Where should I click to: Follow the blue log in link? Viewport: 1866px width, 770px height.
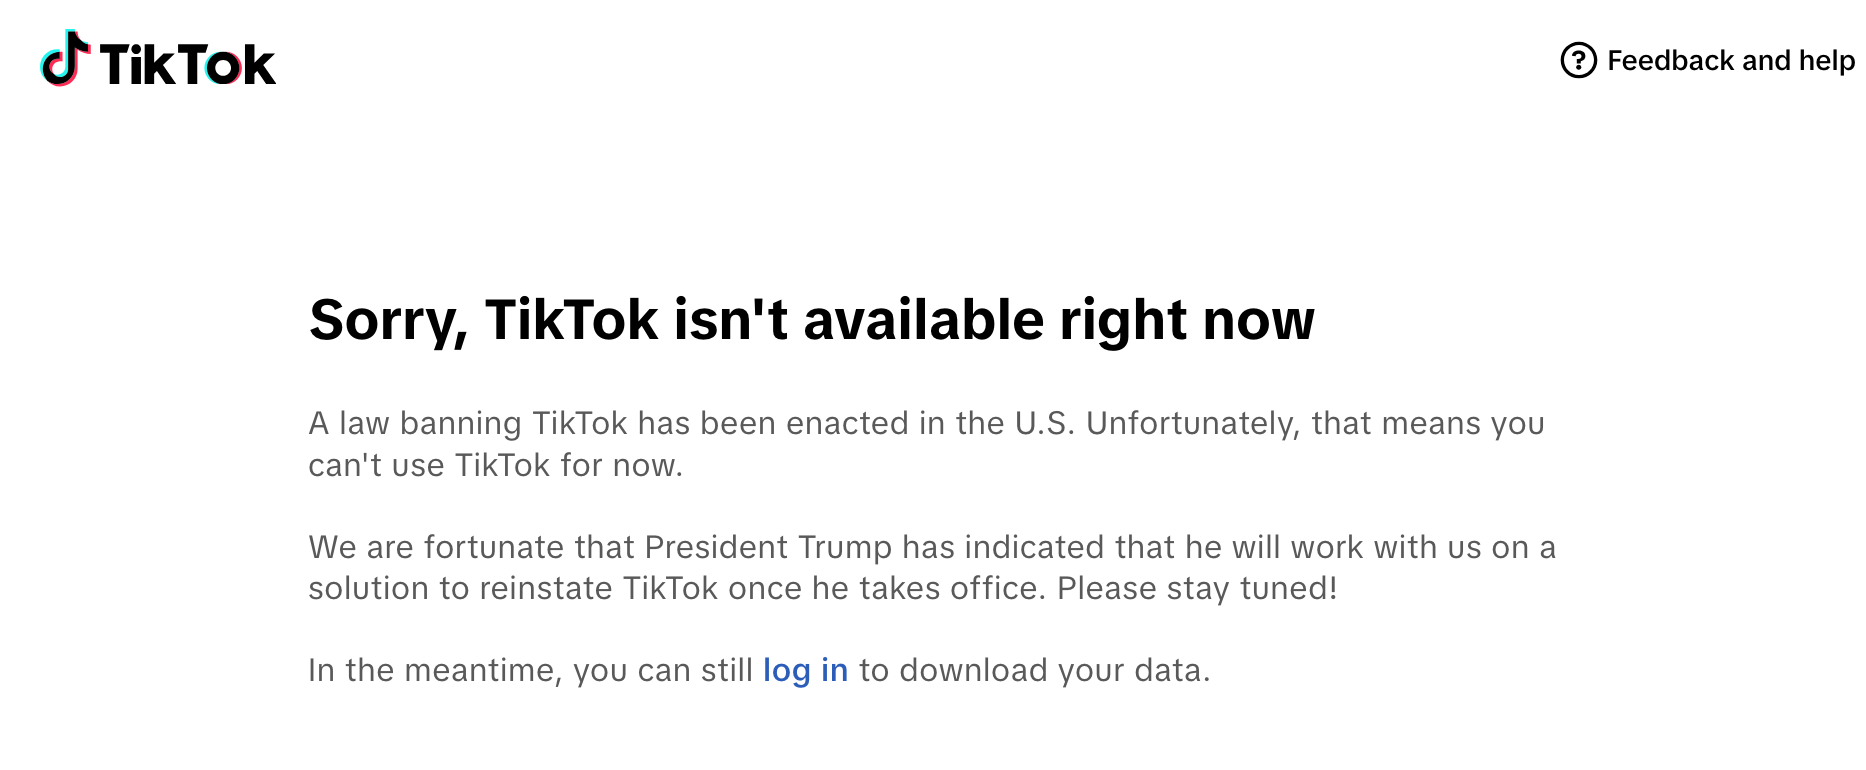805,670
